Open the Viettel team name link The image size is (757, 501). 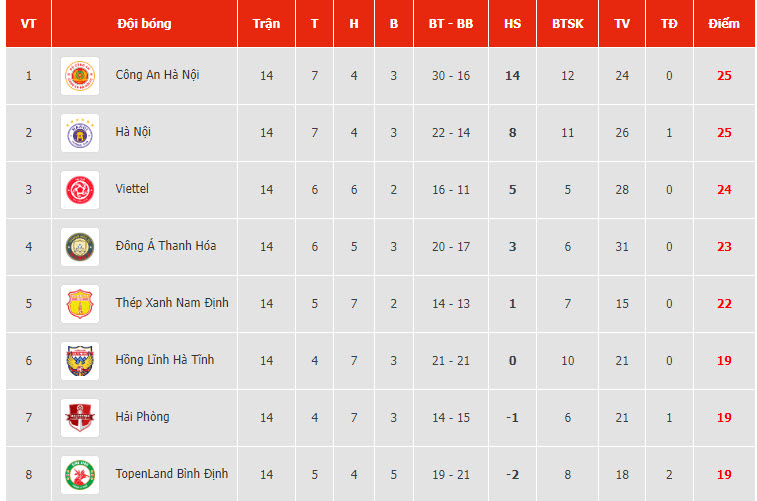click(x=132, y=189)
